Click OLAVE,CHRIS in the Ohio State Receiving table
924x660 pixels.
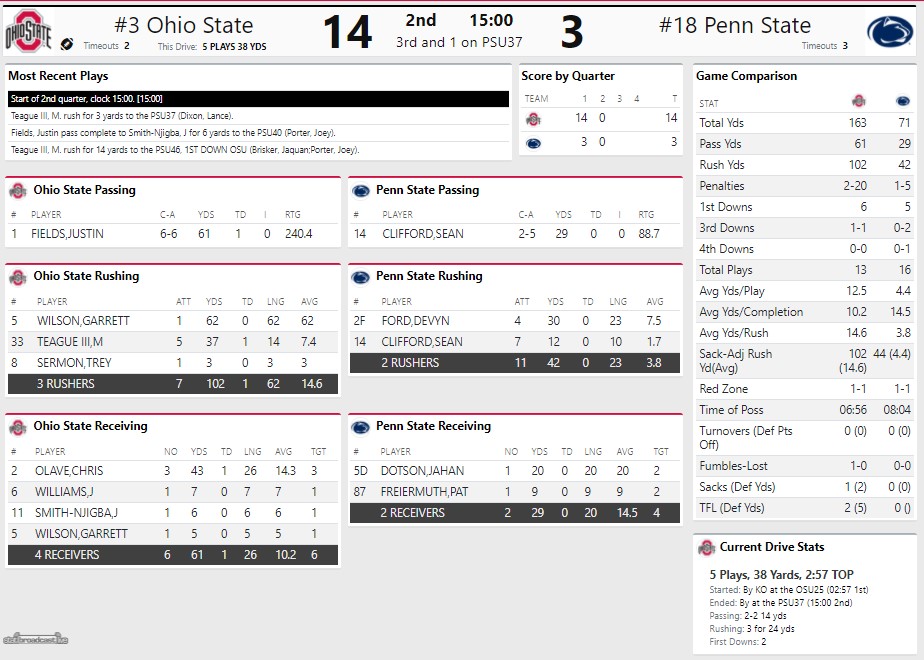click(x=69, y=471)
